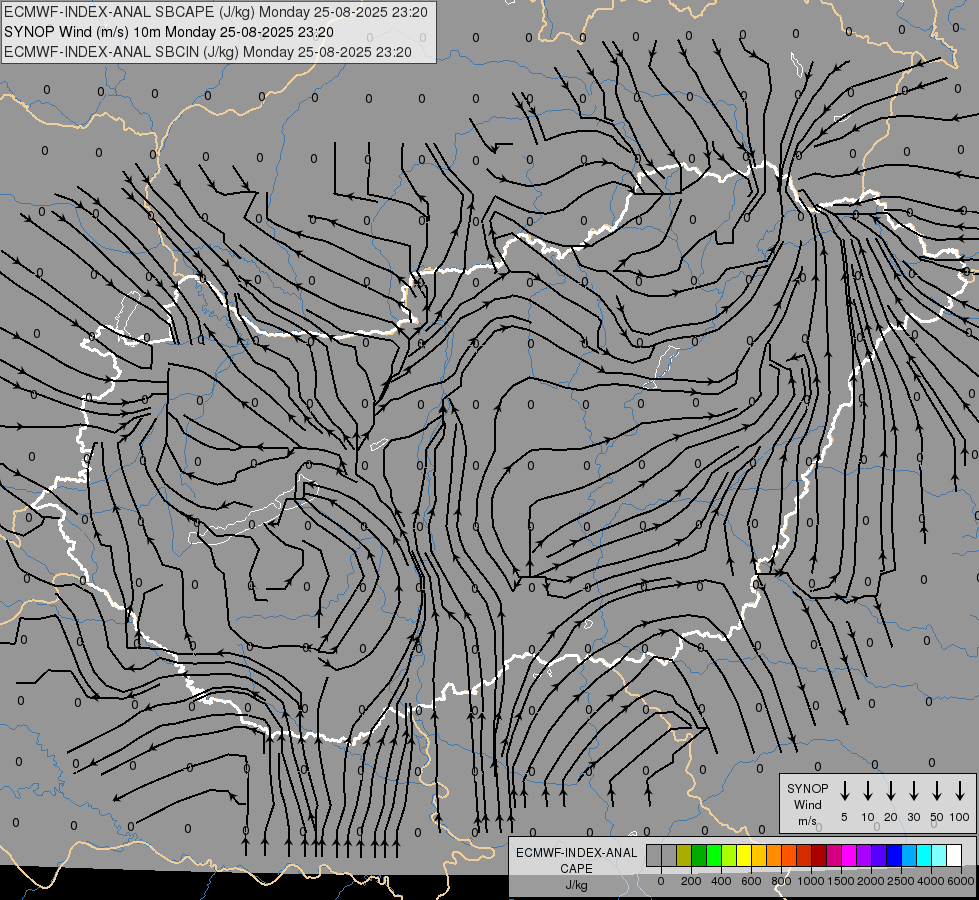This screenshot has height=900, width=979.
Task: Pick the sky blue CAPE swatch after 2500
Action: tap(909, 855)
